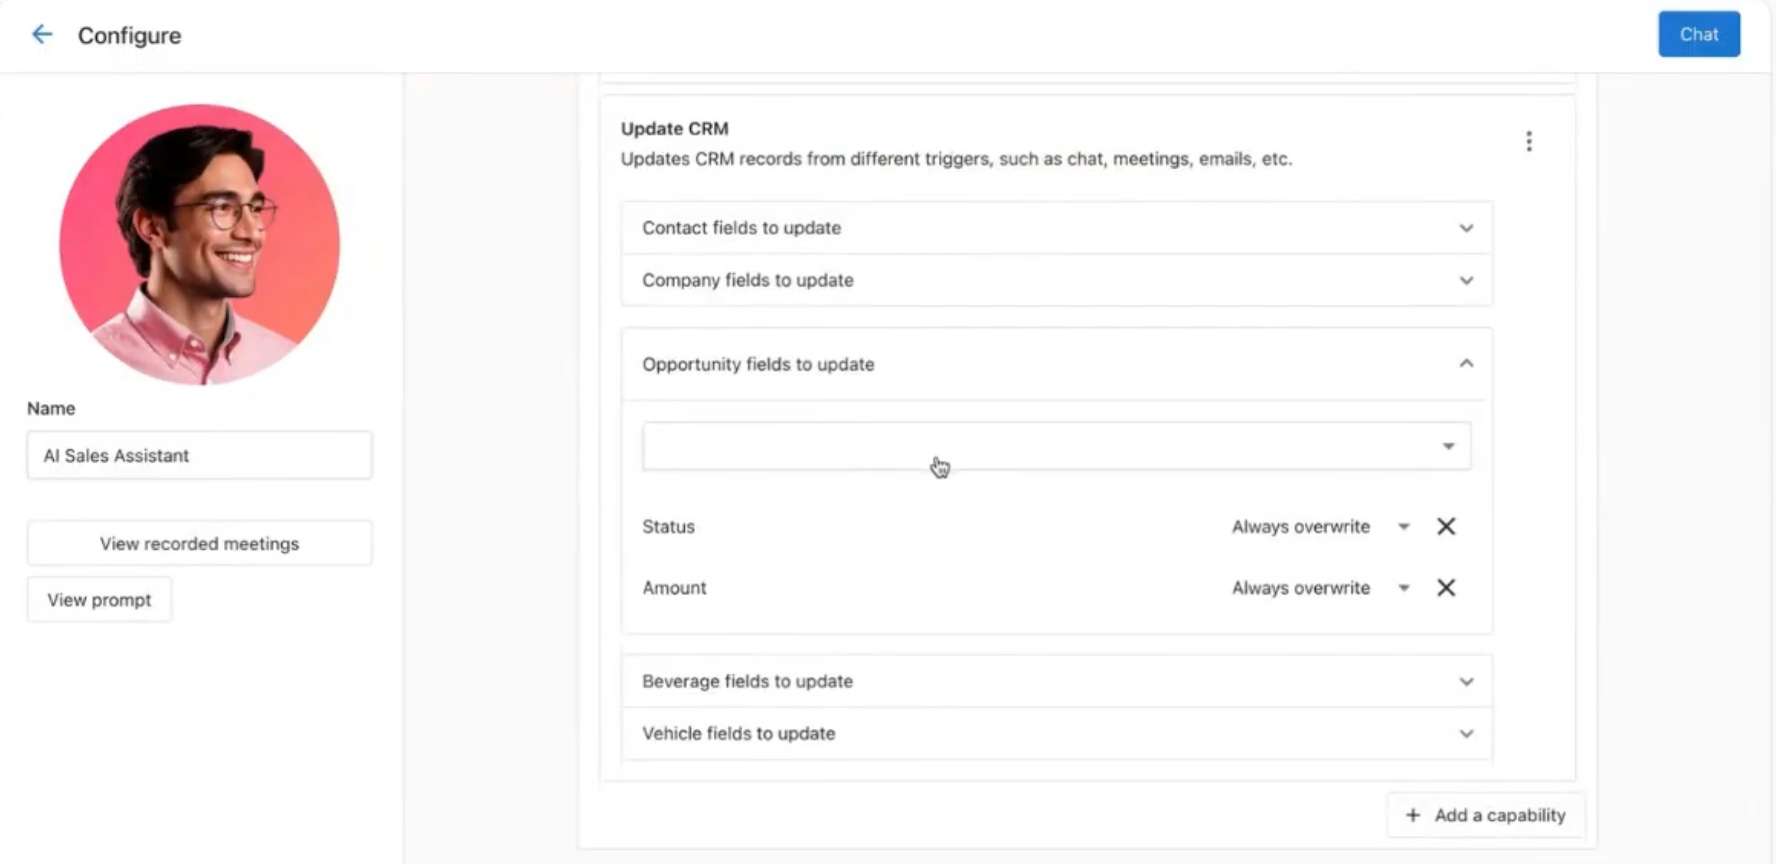The width and height of the screenshot is (1776, 864).
Task: Click the back arrow next to Configure
Action: coord(41,35)
